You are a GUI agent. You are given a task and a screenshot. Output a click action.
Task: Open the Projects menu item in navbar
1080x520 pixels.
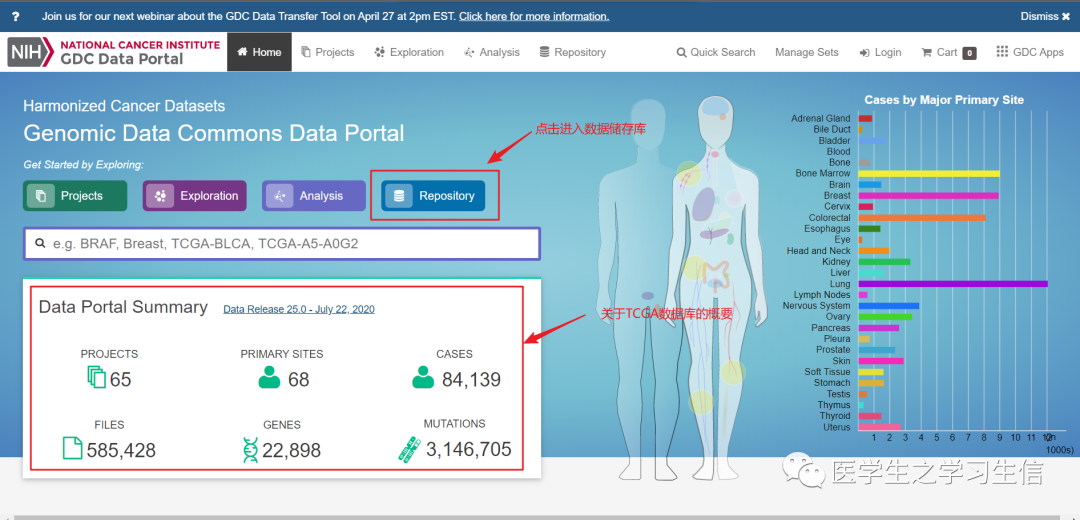point(328,52)
